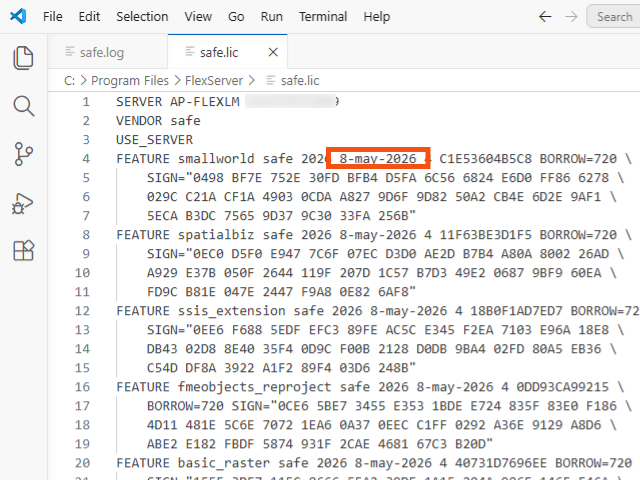Image resolution: width=640 pixels, height=480 pixels.
Task: Open the Search view in activity bar
Action: [23, 106]
